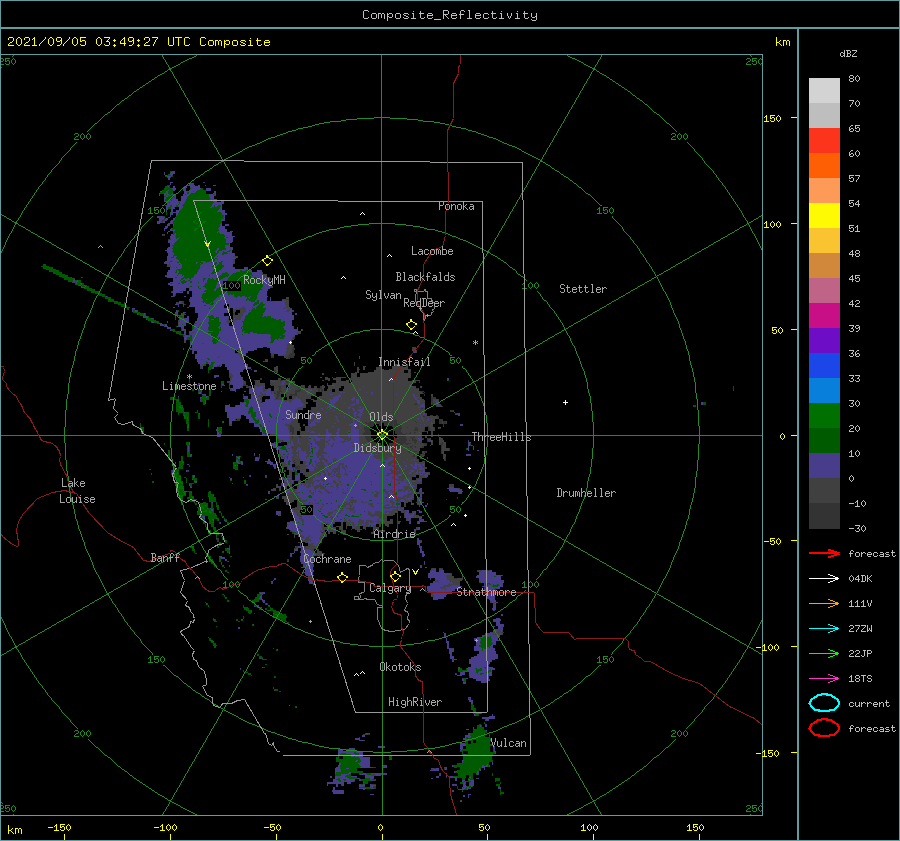Image resolution: width=900 pixels, height=841 pixels.
Task: Select the magenta 39-42 dBZ swatch
Action: pyautogui.click(x=824, y=316)
